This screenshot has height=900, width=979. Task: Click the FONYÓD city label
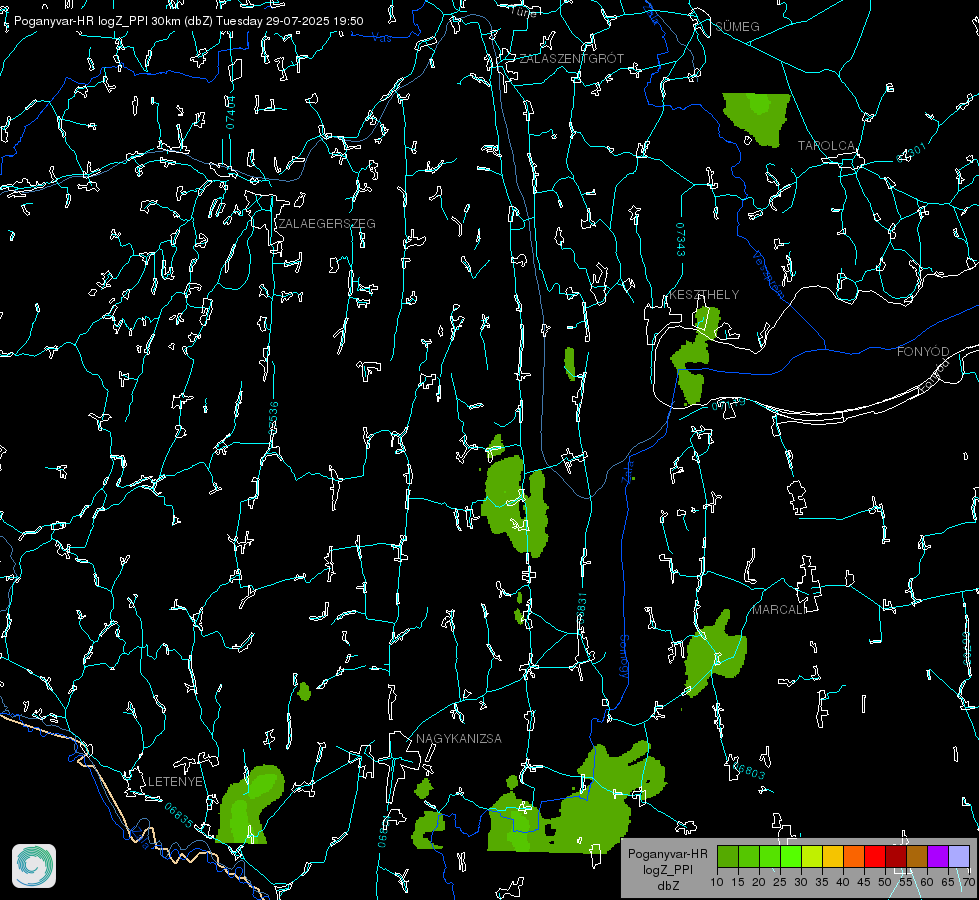click(923, 352)
